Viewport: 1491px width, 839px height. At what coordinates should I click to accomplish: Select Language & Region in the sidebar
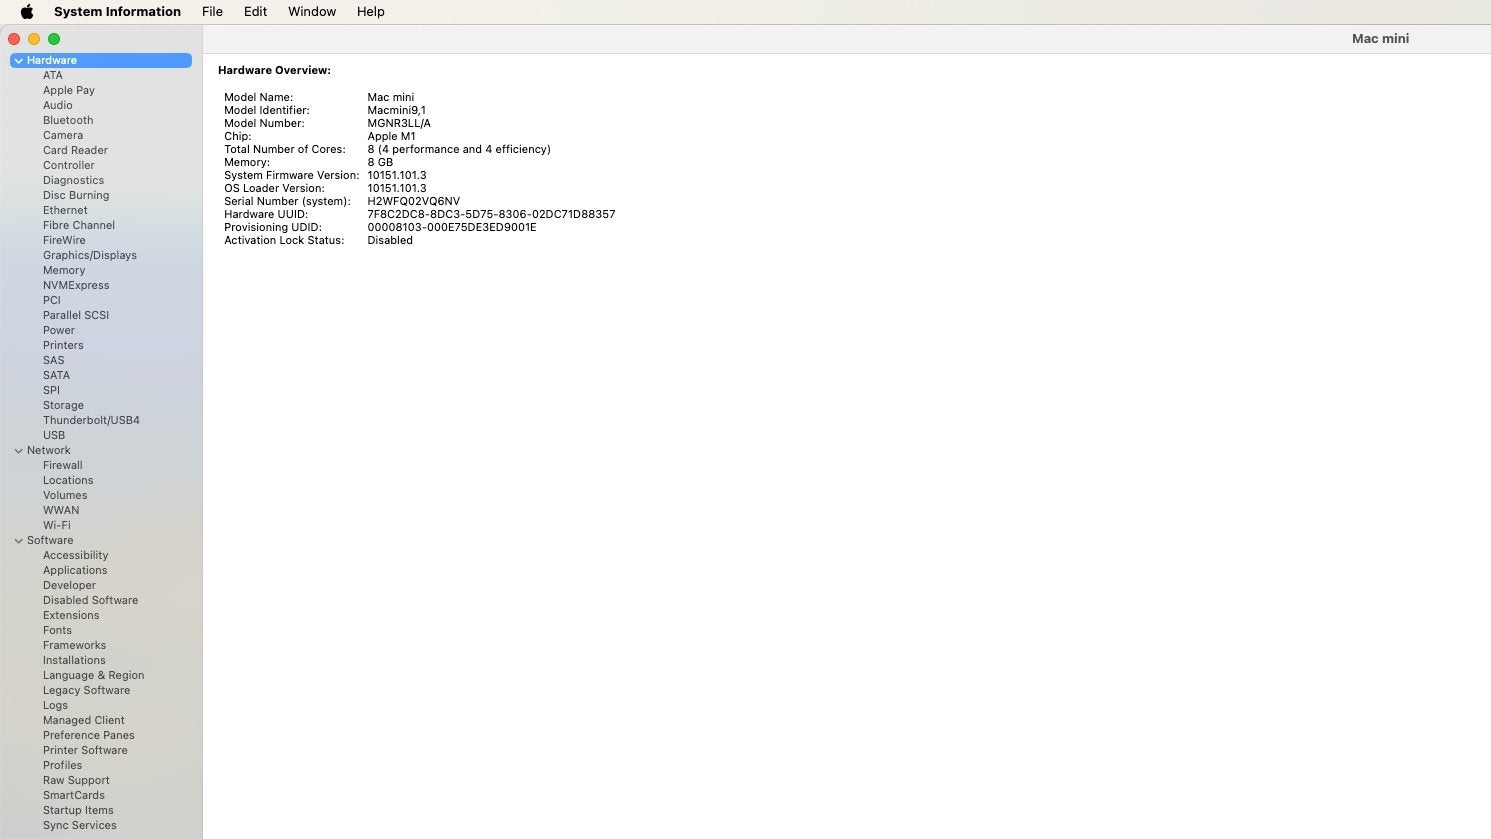click(x=93, y=676)
